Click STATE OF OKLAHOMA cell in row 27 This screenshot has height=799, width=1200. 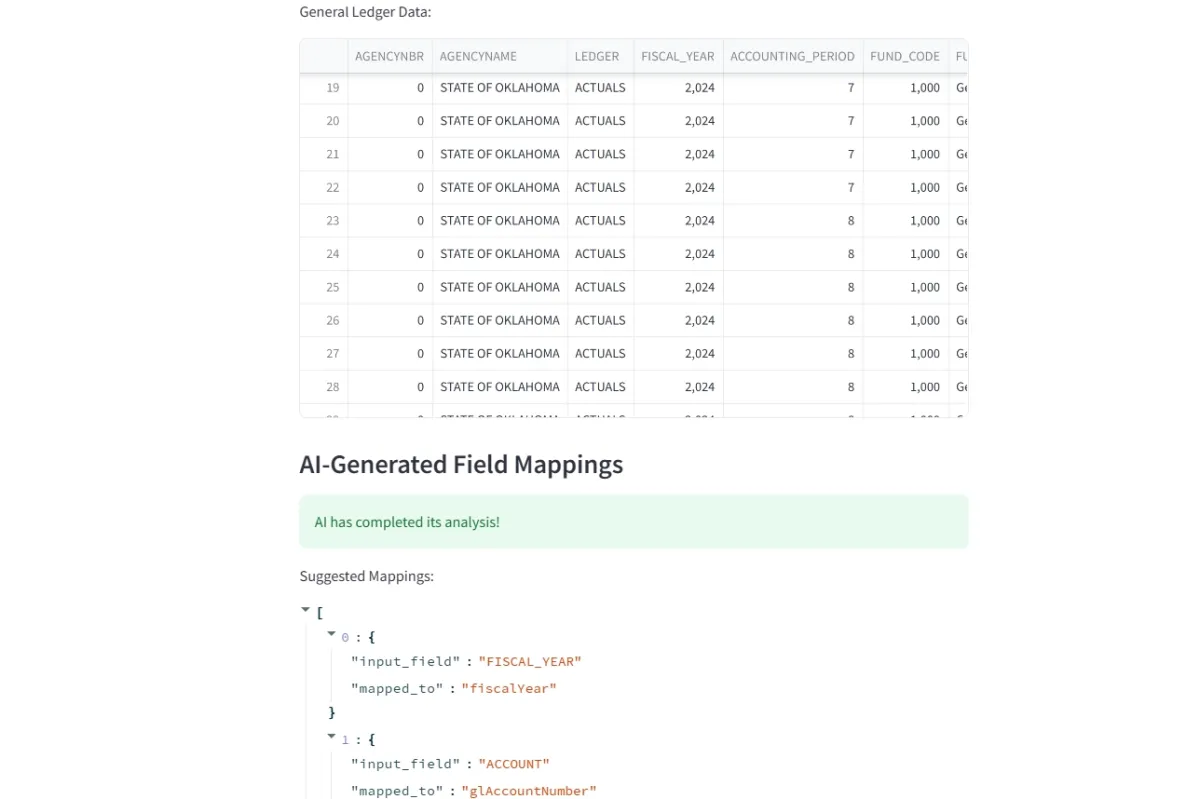(500, 354)
